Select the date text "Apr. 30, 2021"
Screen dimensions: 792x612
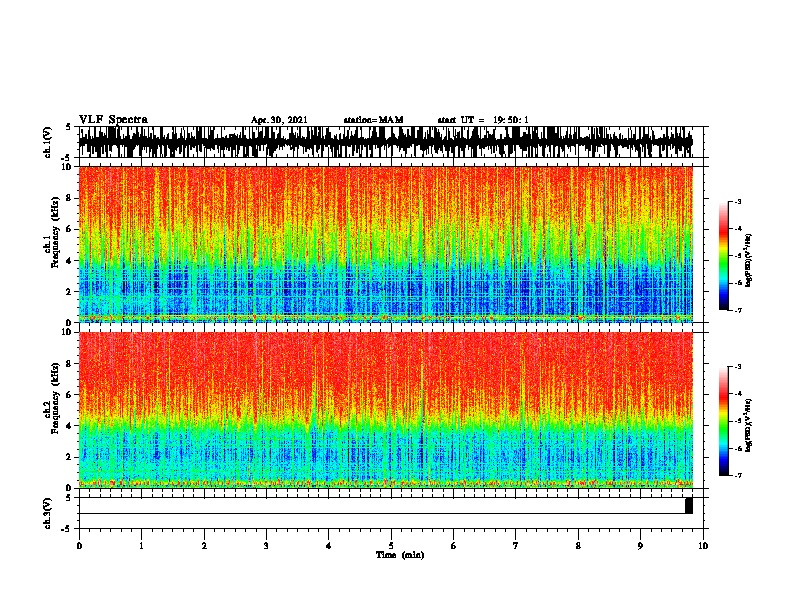[279, 120]
